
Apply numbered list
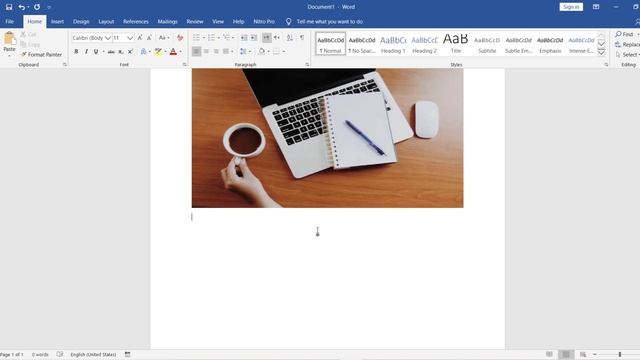(x=211, y=38)
